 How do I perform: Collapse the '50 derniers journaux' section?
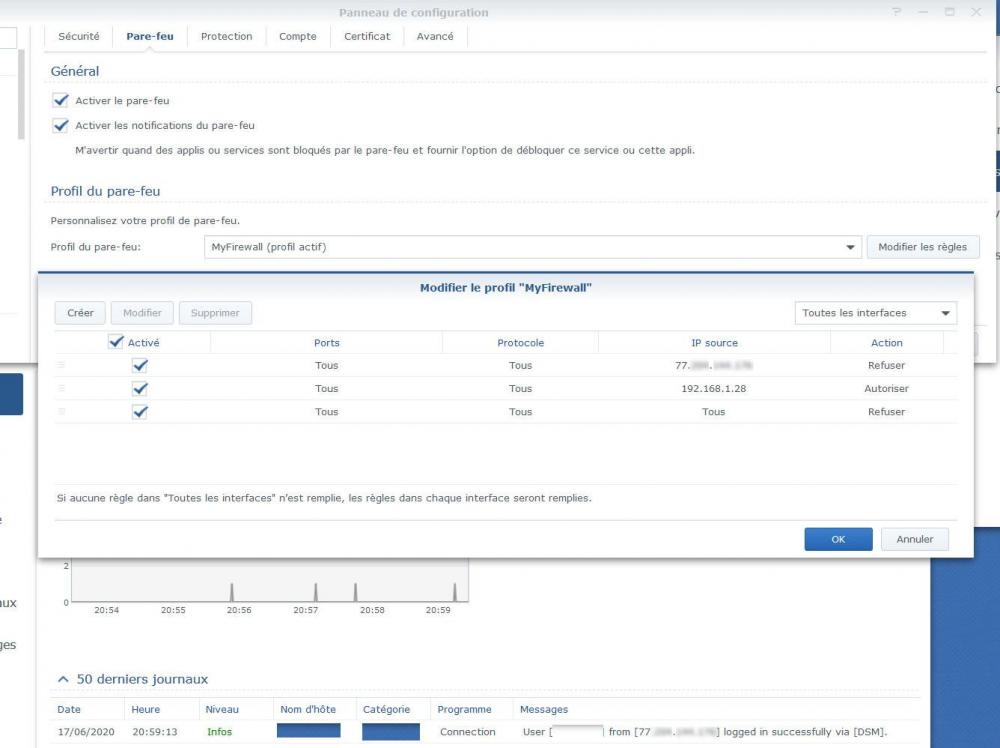click(x=64, y=679)
